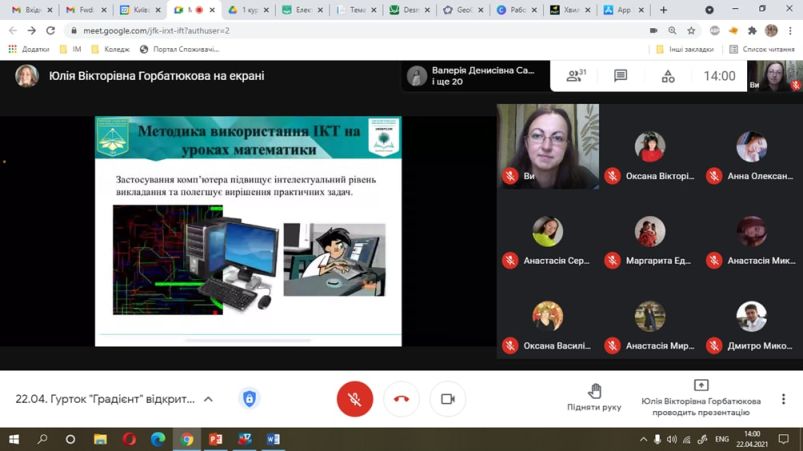Screen dimensions: 803x451
Task: Turn on the camera button
Action: (448, 399)
